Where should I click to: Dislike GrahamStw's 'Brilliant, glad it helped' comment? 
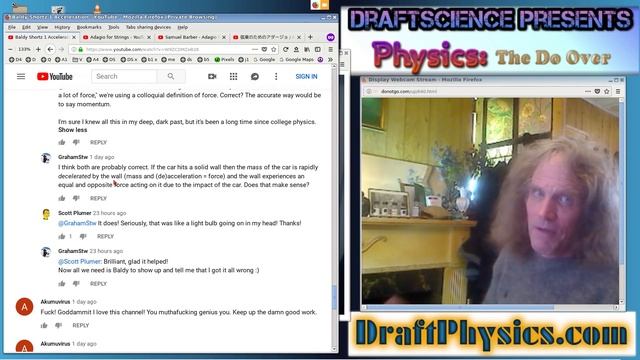click(76, 284)
